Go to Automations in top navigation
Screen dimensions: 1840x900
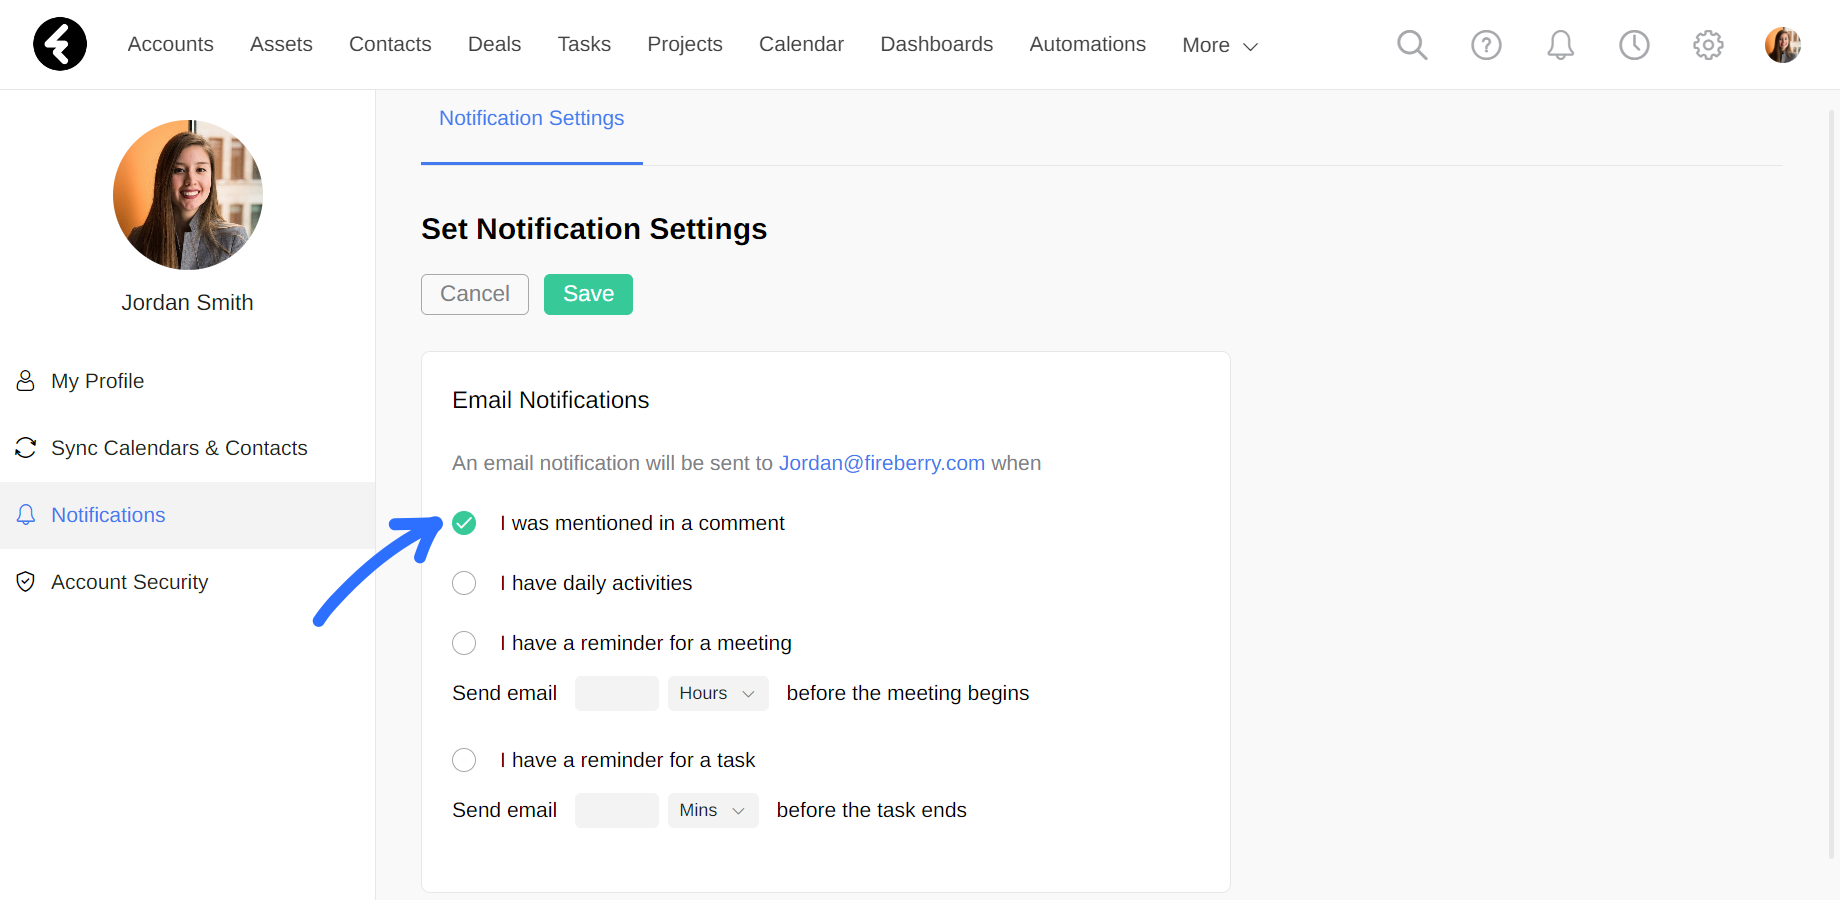pos(1088,44)
